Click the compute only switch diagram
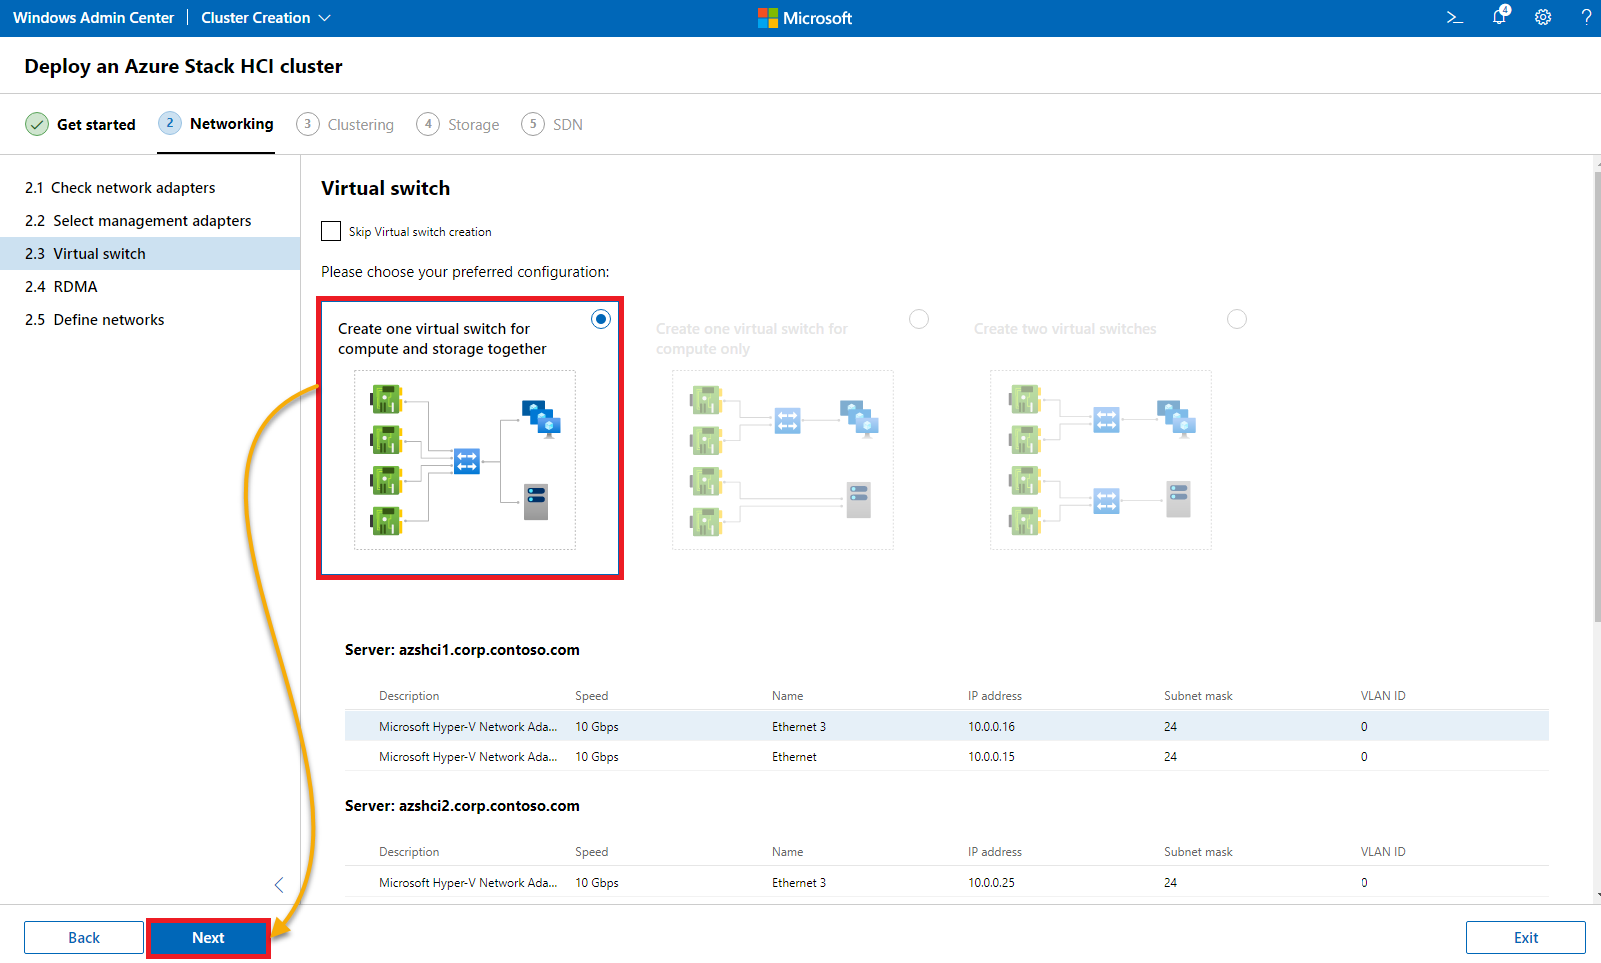This screenshot has width=1601, height=963. pos(783,460)
